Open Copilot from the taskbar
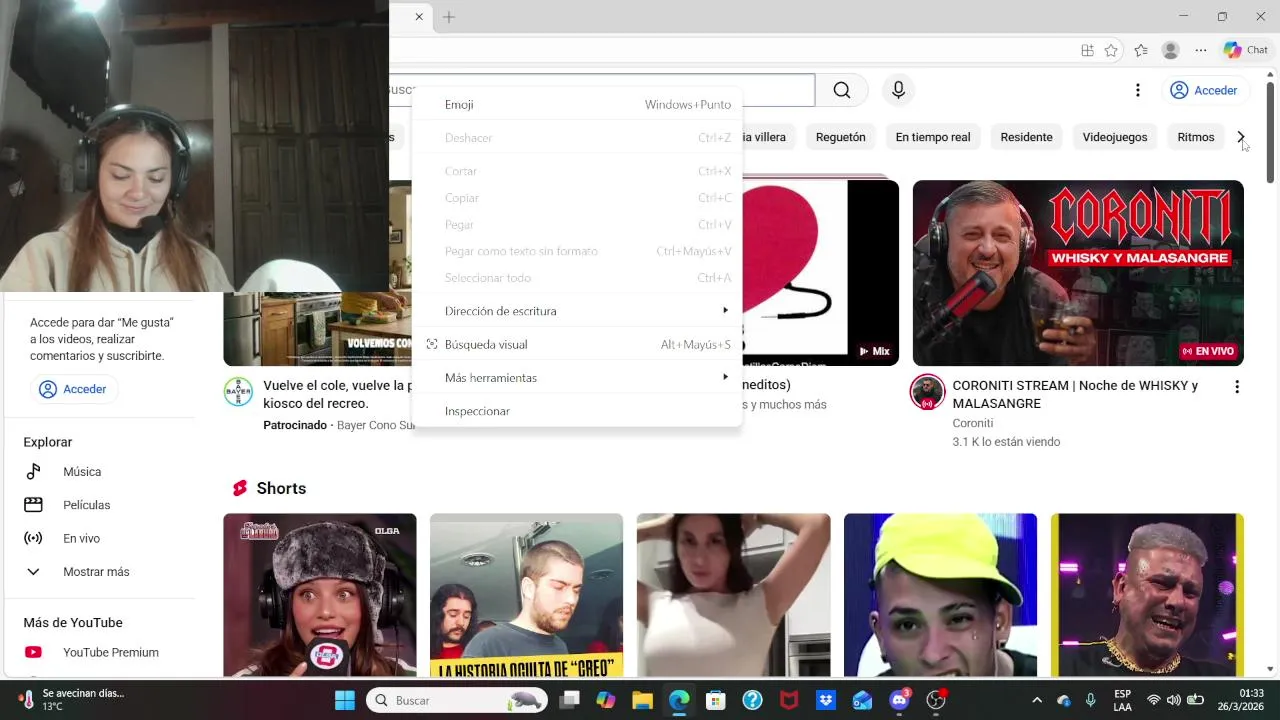The width and height of the screenshot is (1280, 720). [x=606, y=700]
